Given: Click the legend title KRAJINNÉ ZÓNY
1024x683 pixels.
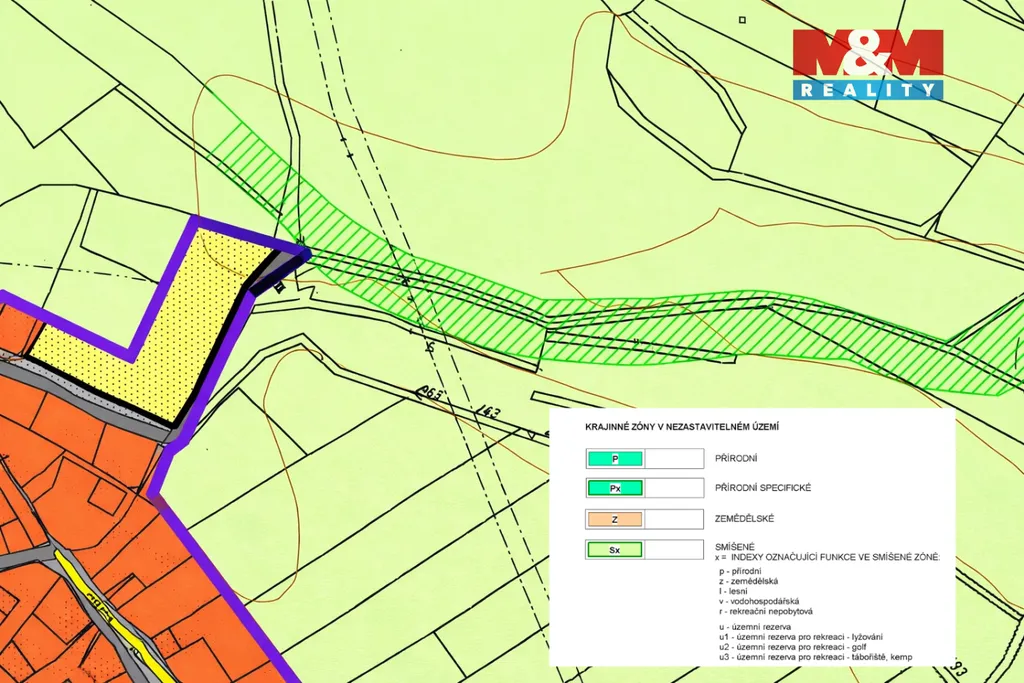Looking at the screenshot, I should (x=682, y=427).
